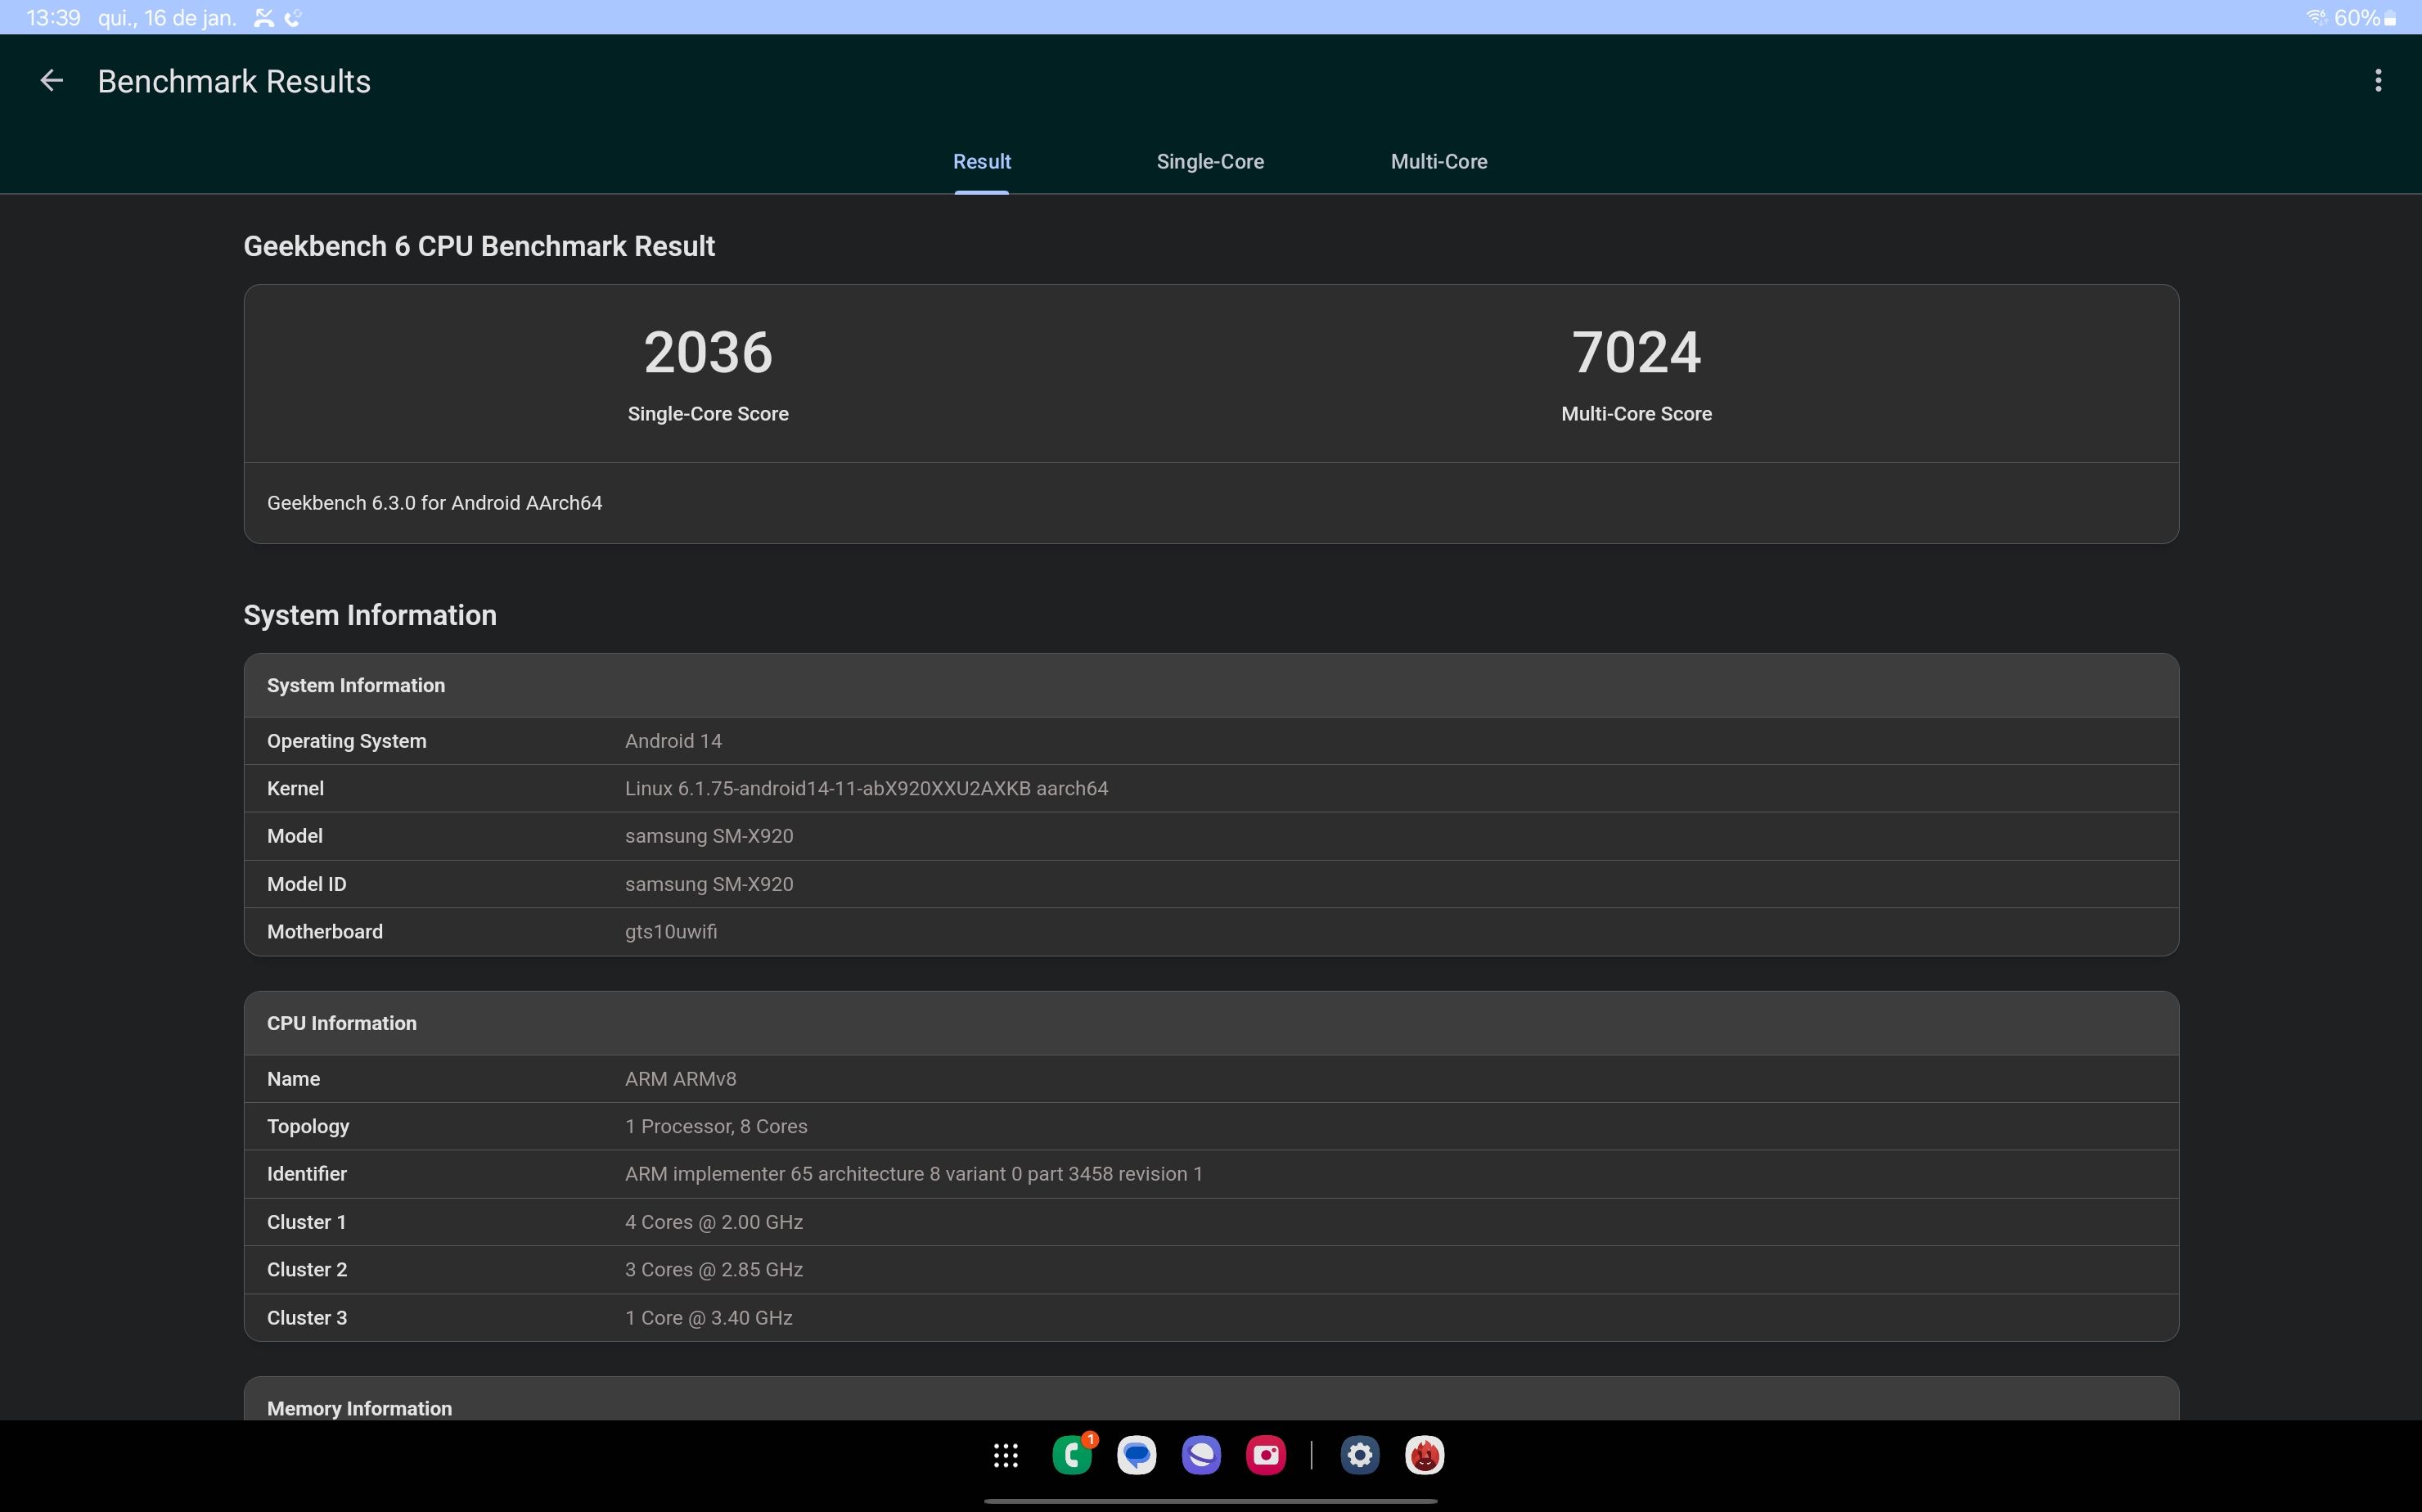Tap the back arrow icon
This screenshot has height=1512, width=2422.
click(x=51, y=81)
